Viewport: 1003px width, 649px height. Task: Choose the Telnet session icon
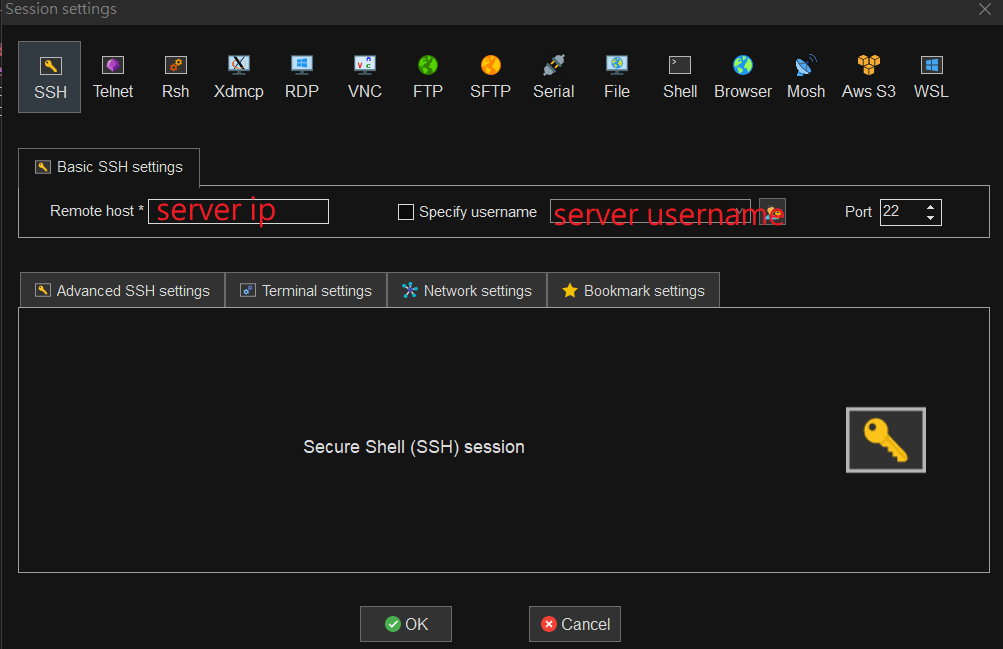tap(113, 76)
